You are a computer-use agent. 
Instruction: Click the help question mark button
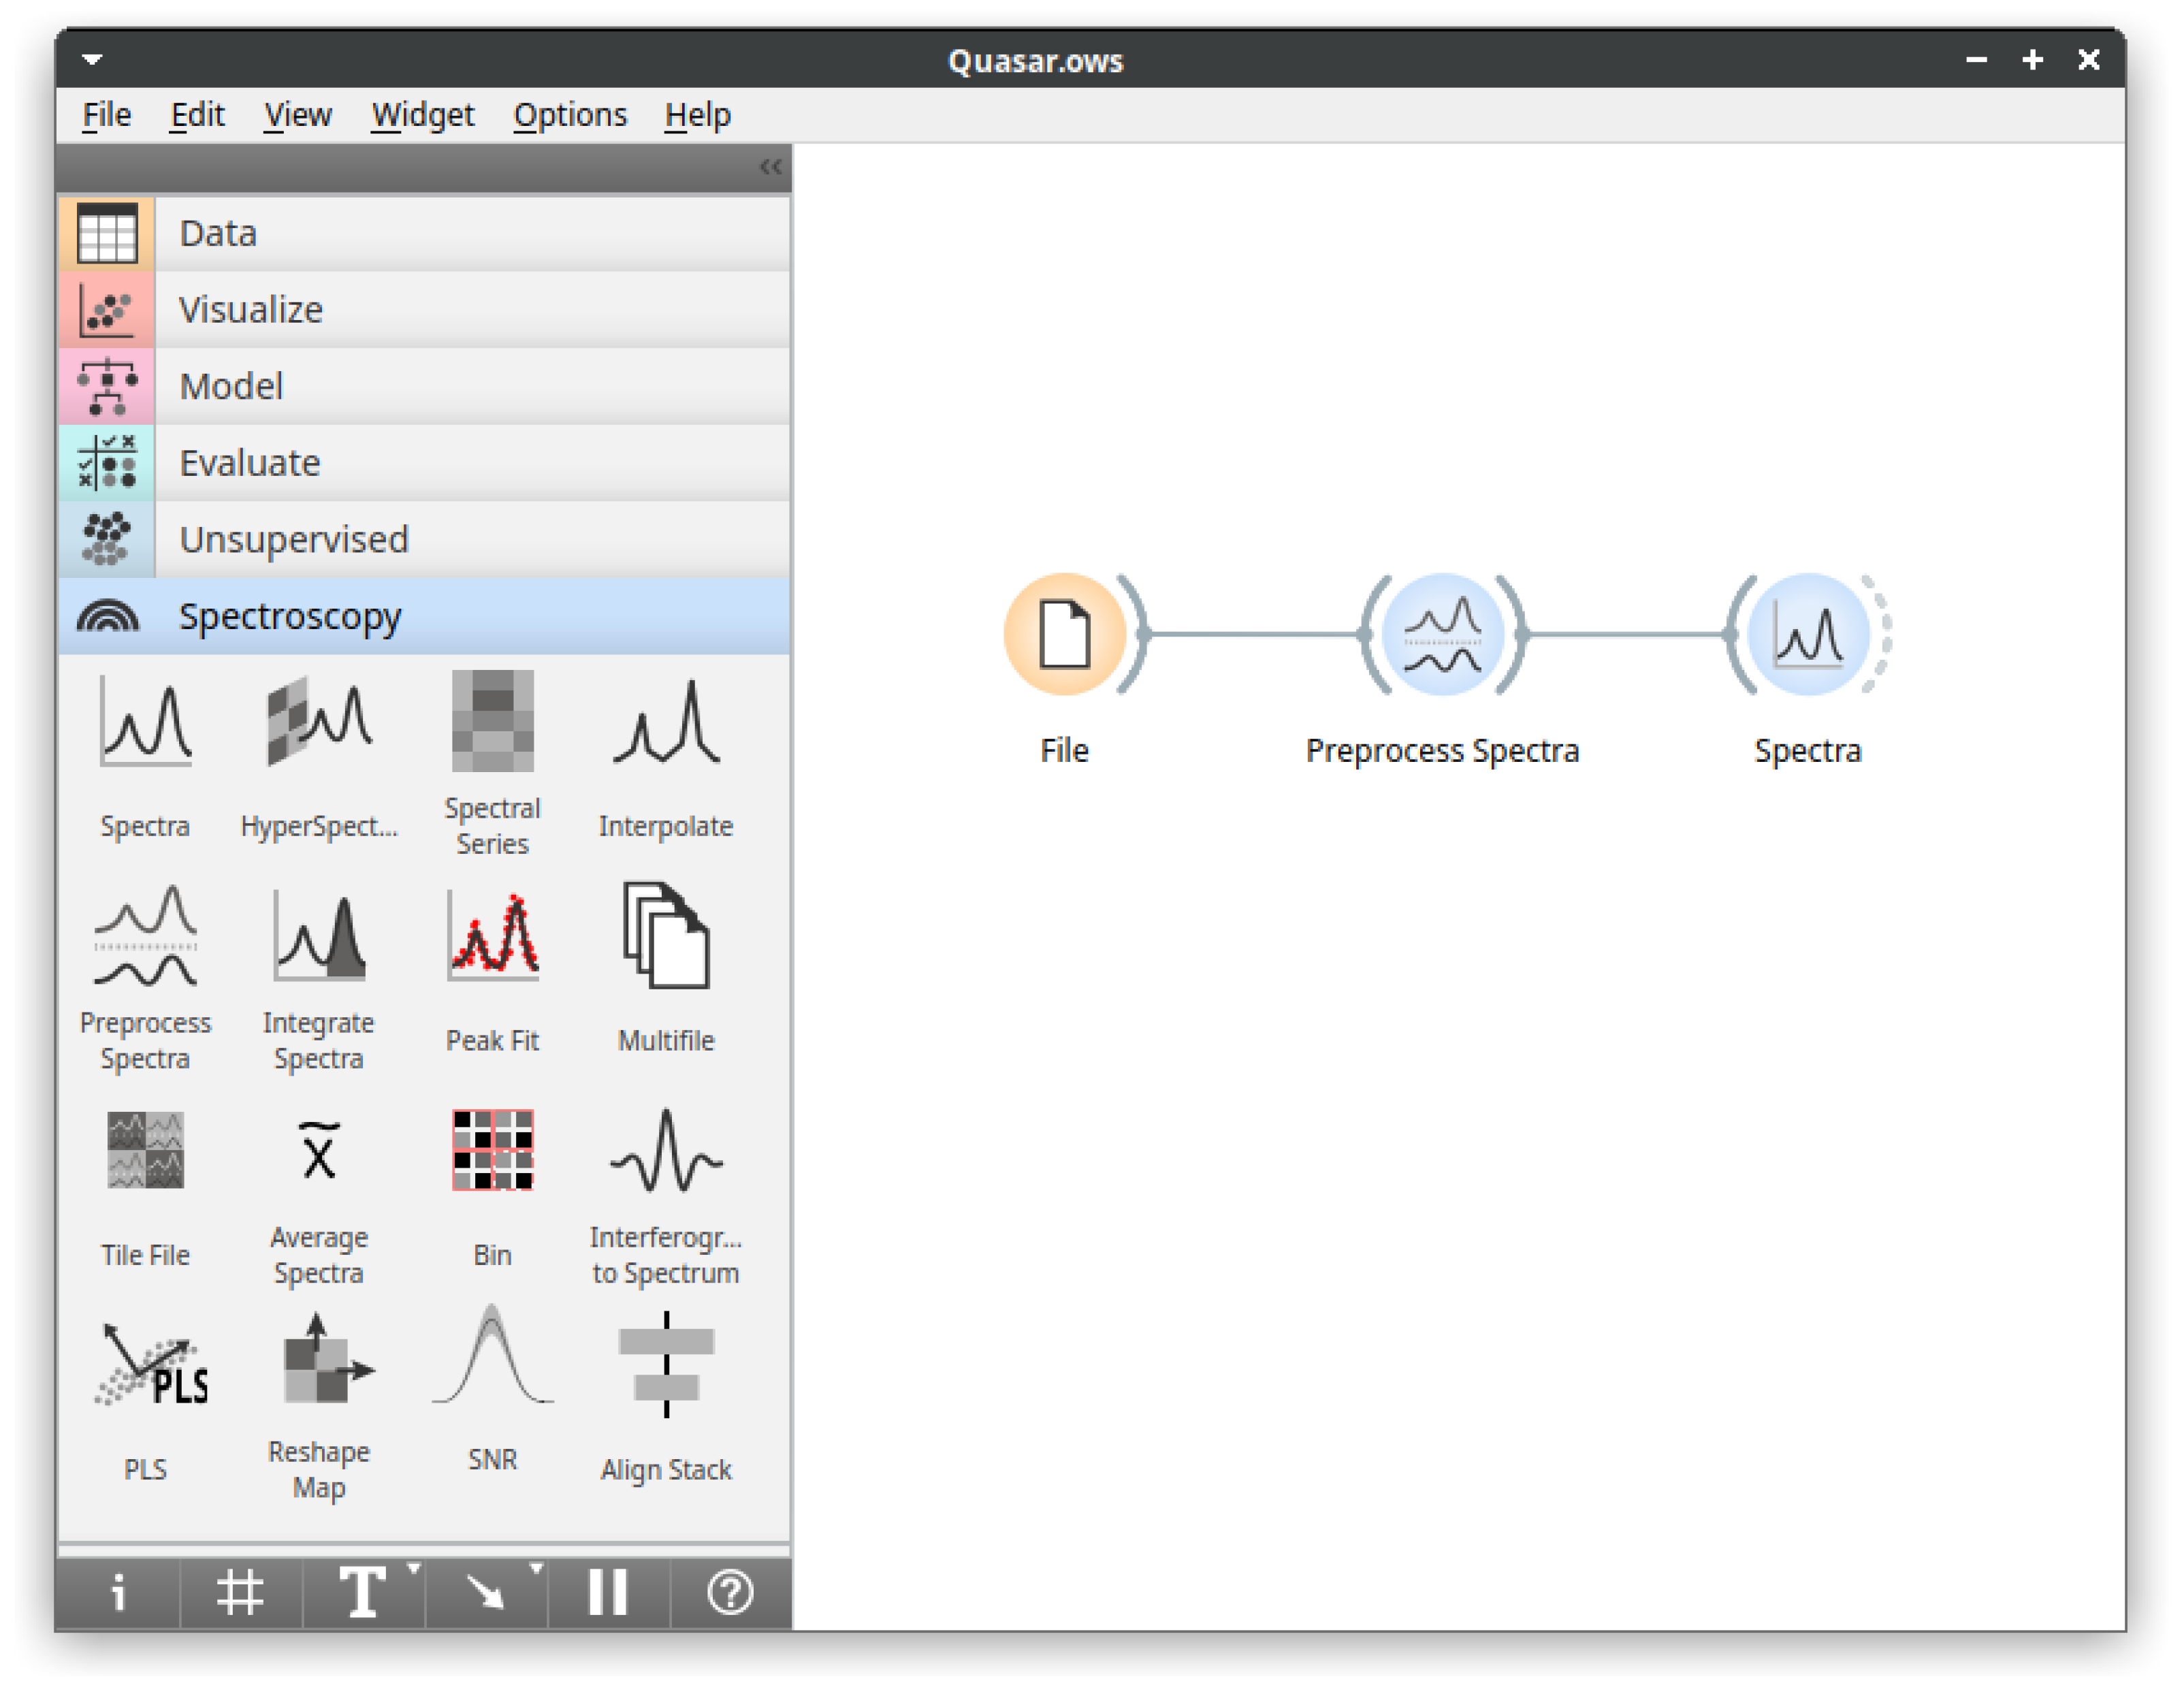pyautogui.click(x=730, y=1591)
